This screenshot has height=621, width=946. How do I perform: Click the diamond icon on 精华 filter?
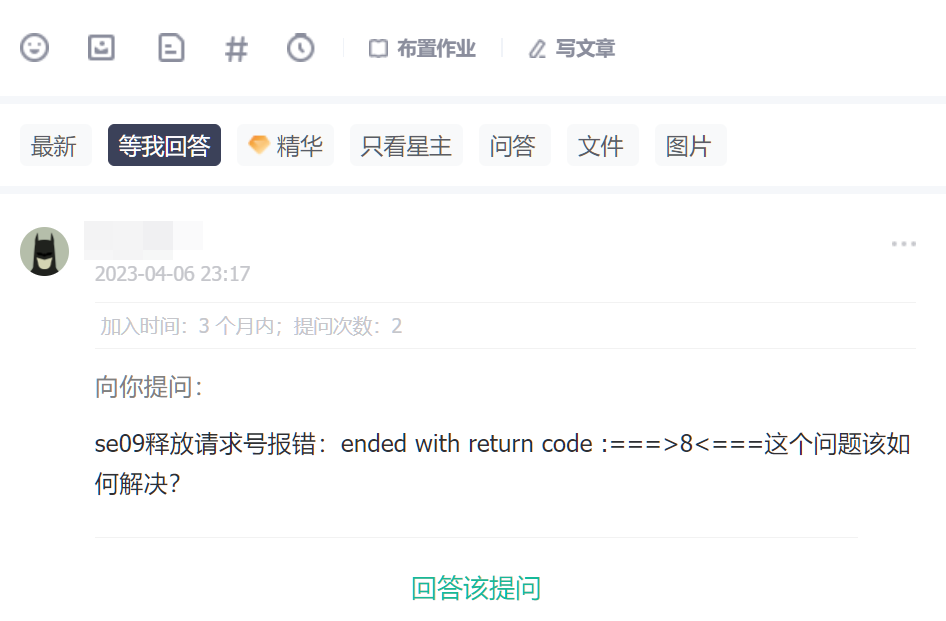(259, 145)
